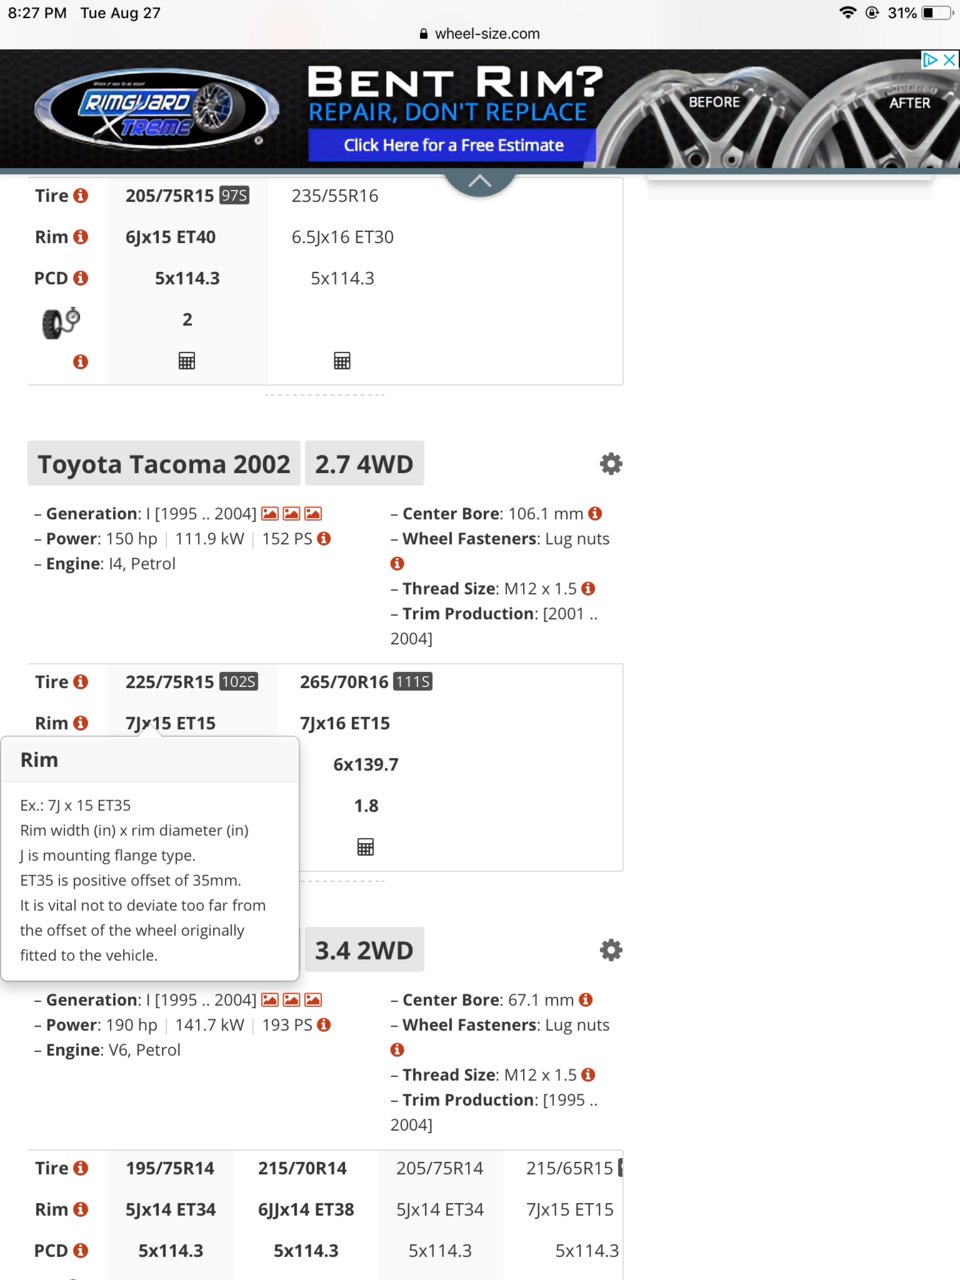960x1280 pixels.
Task: Select tire size 205/75R15
Action: (170, 196)
